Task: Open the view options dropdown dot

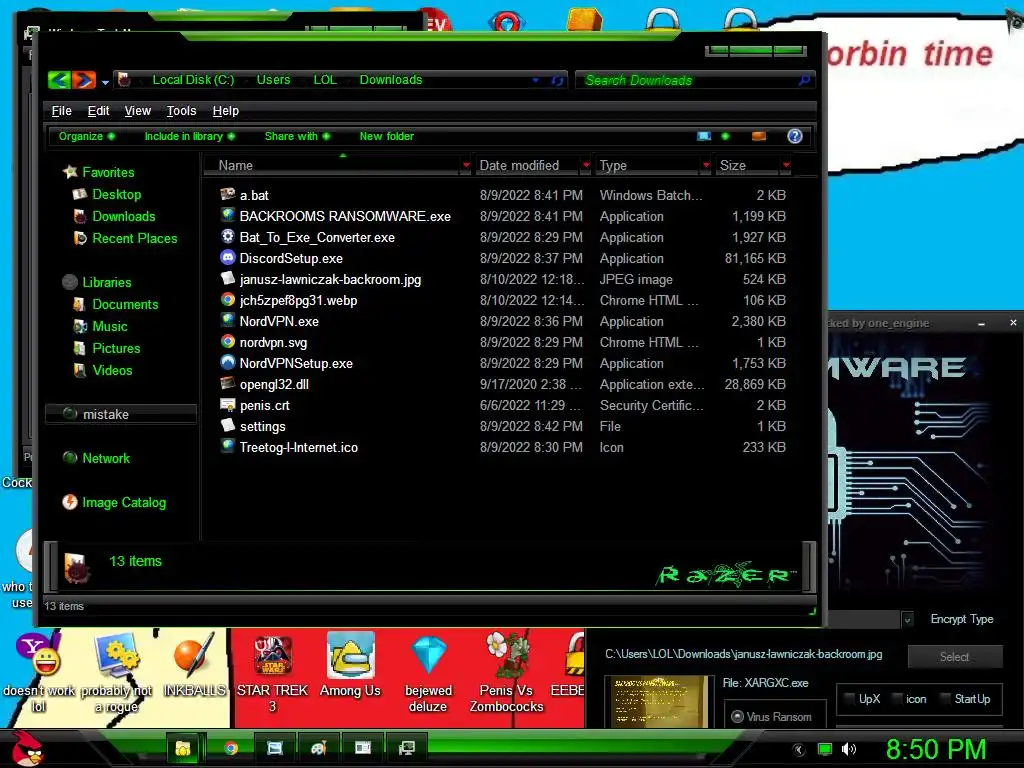Action: click(725, 136)
